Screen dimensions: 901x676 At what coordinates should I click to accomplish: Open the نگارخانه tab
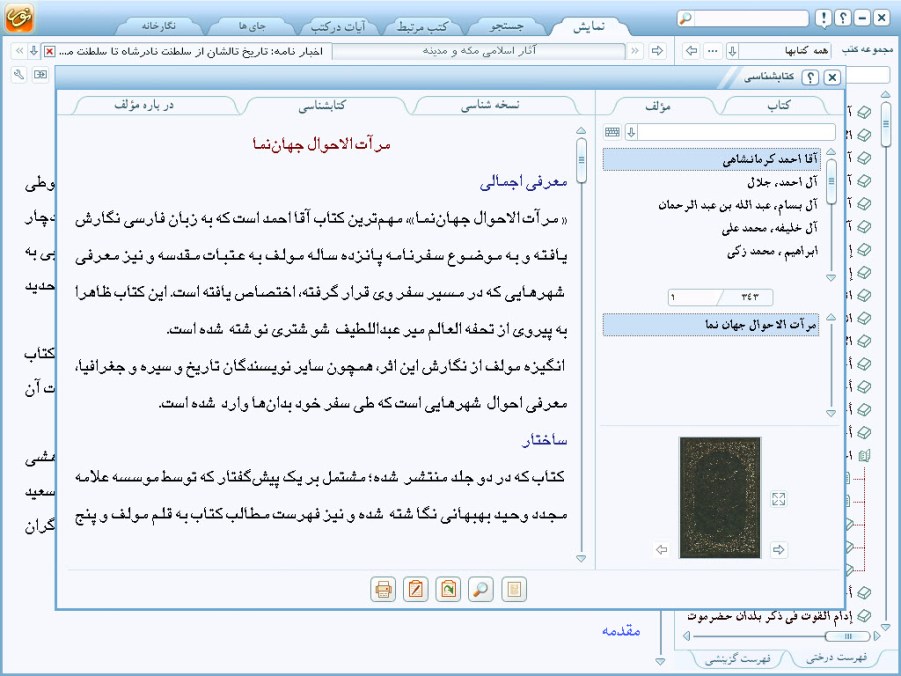click(159, 26)
